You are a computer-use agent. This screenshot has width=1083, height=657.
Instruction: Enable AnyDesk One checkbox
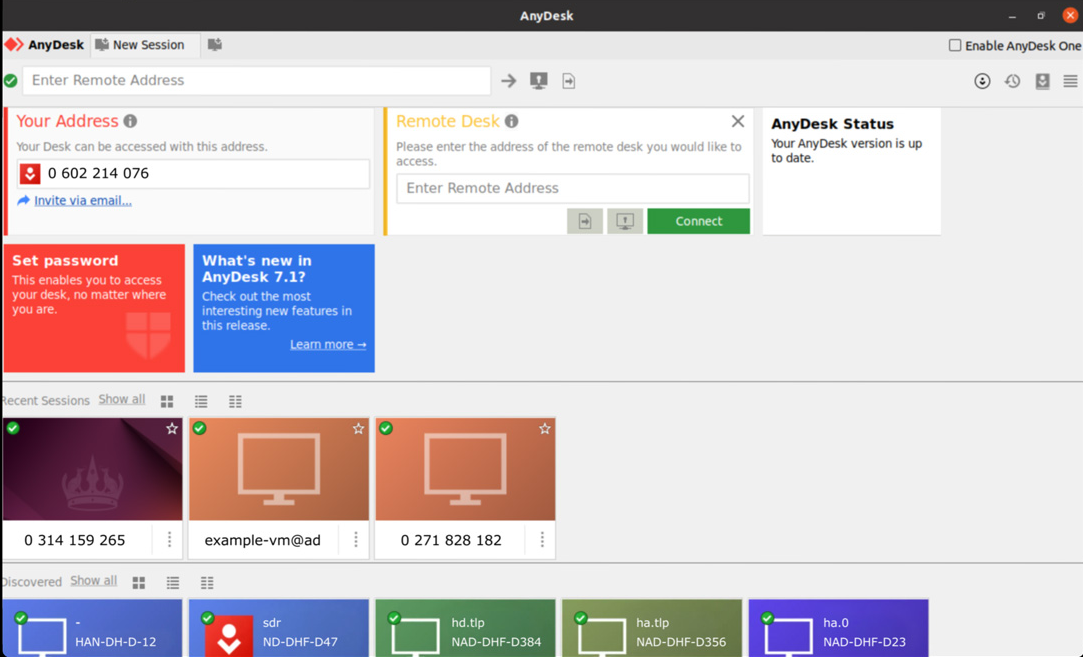955,46
